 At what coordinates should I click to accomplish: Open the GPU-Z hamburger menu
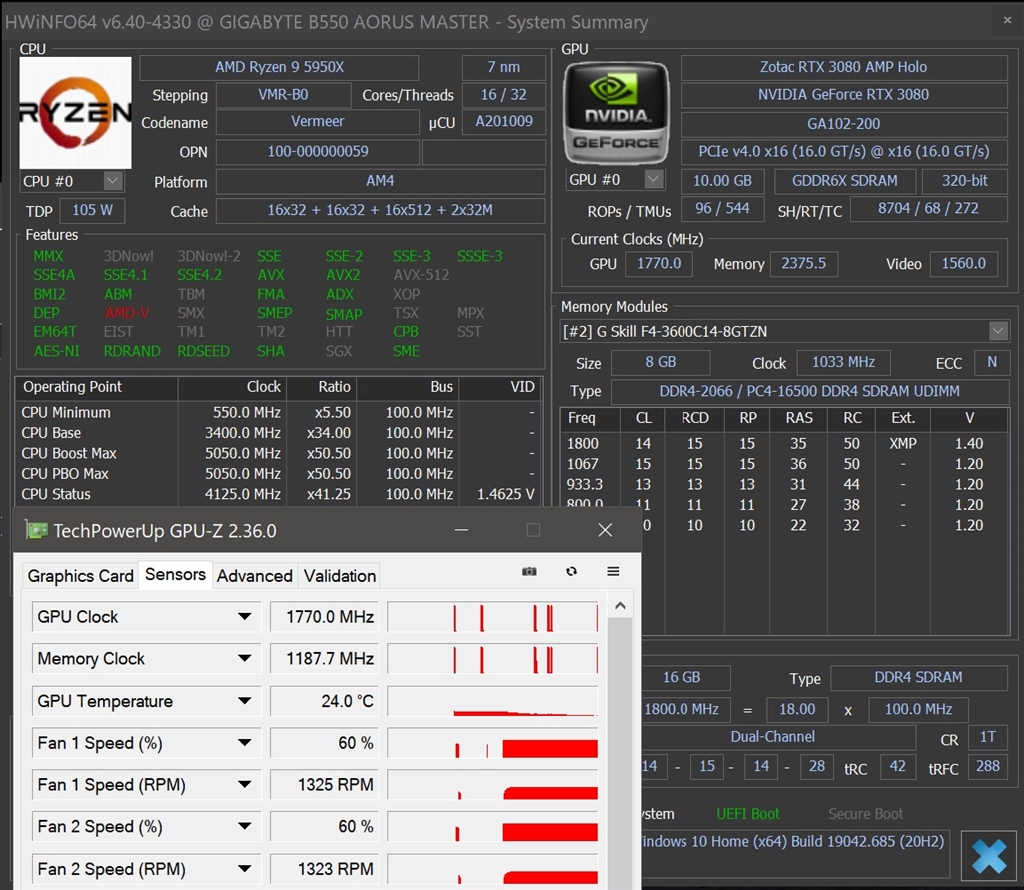pos(613,571)
